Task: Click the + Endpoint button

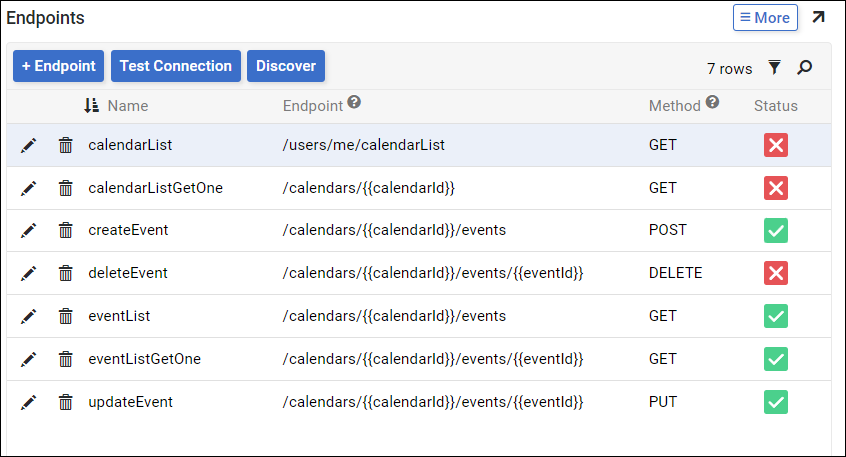Action: tap(58, 66)
